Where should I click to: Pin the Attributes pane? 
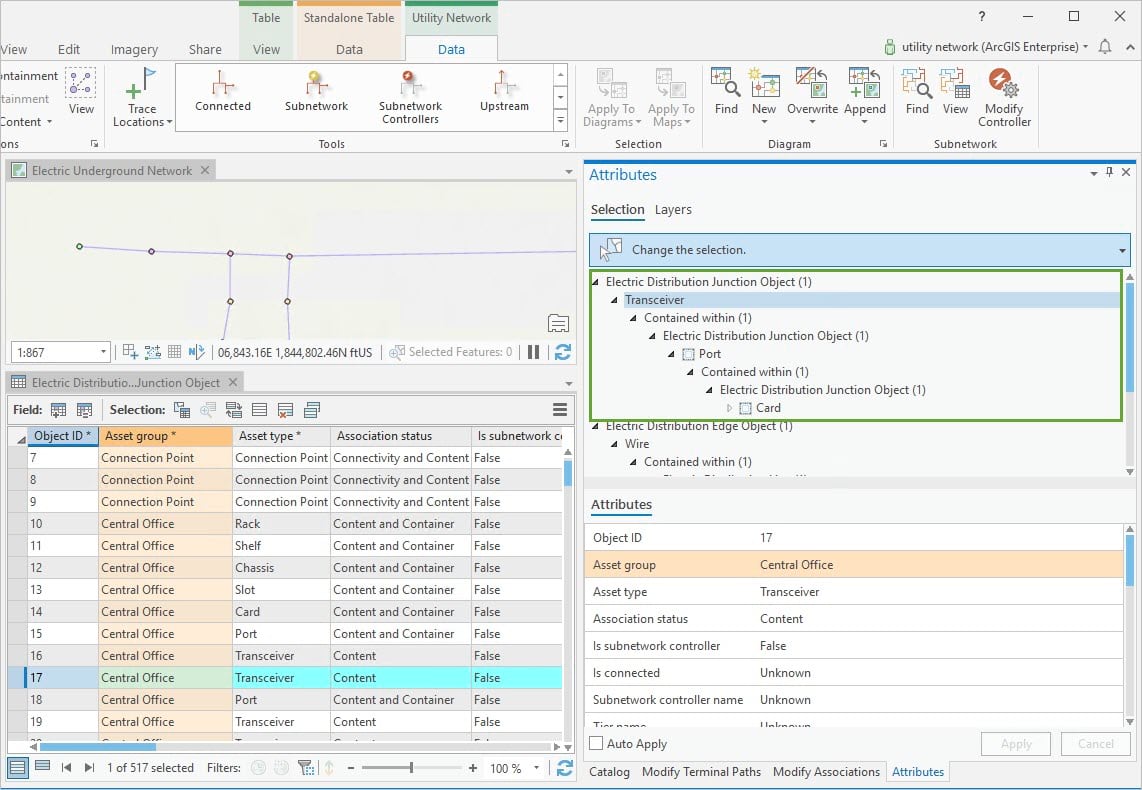point(1109,173)
